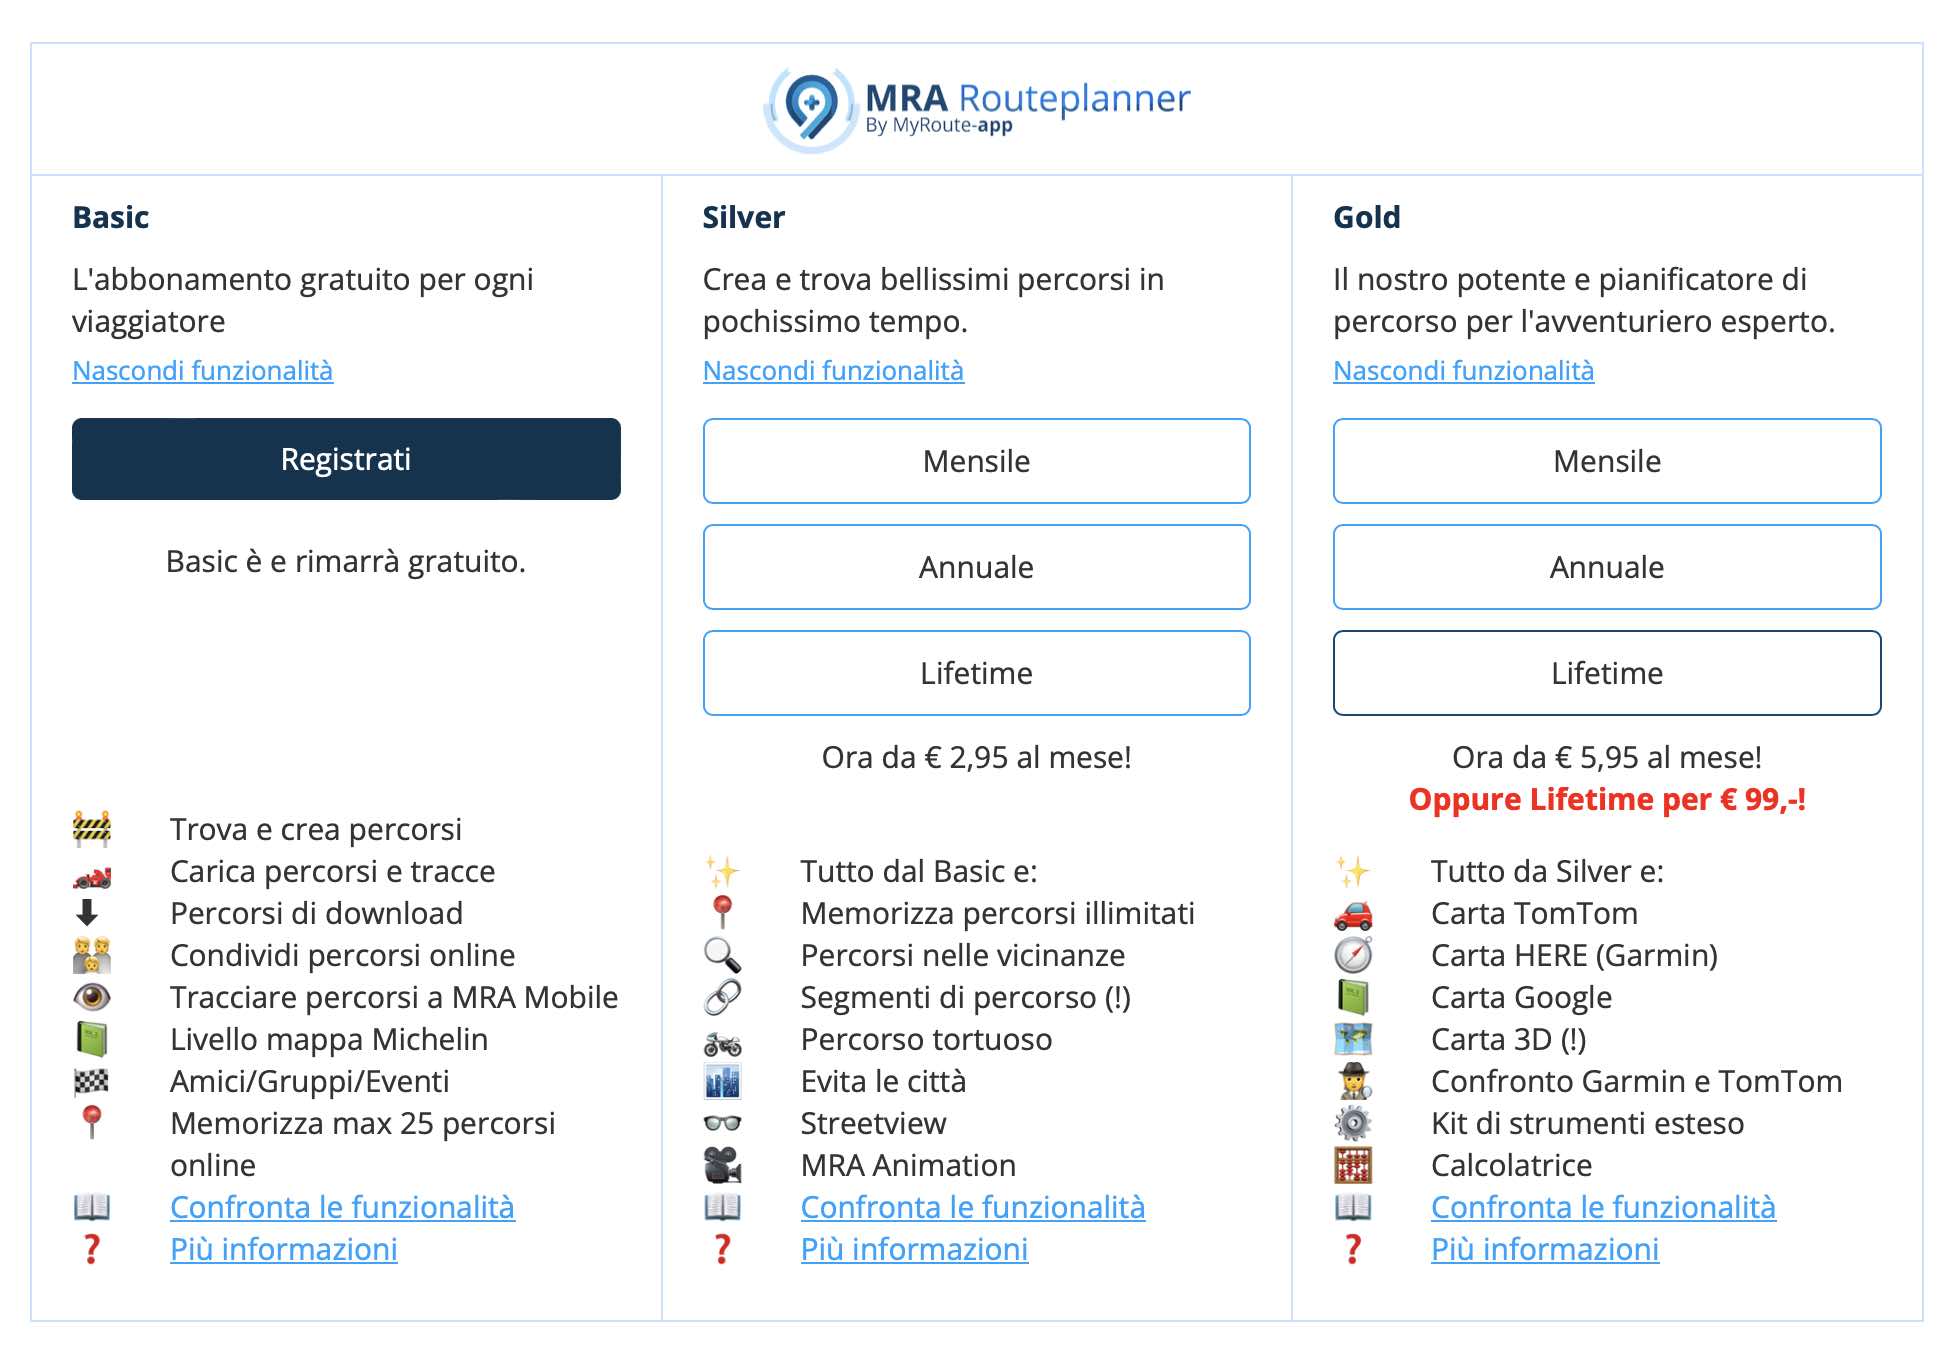Click the Silver plan heading

(x=743, y=217)
